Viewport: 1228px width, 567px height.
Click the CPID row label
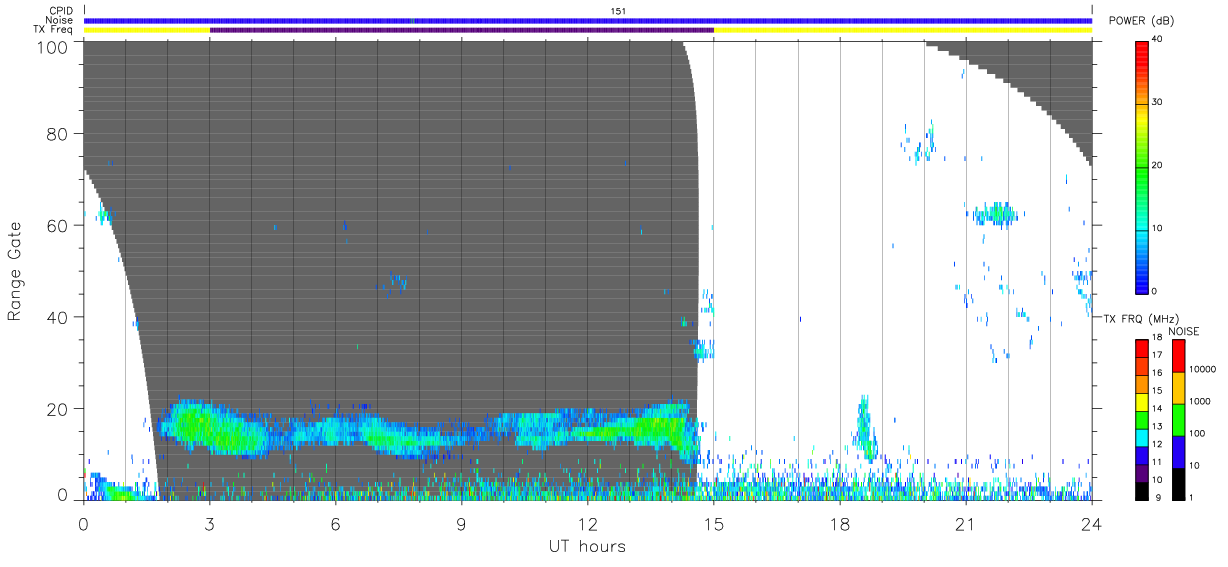[61, 10]
